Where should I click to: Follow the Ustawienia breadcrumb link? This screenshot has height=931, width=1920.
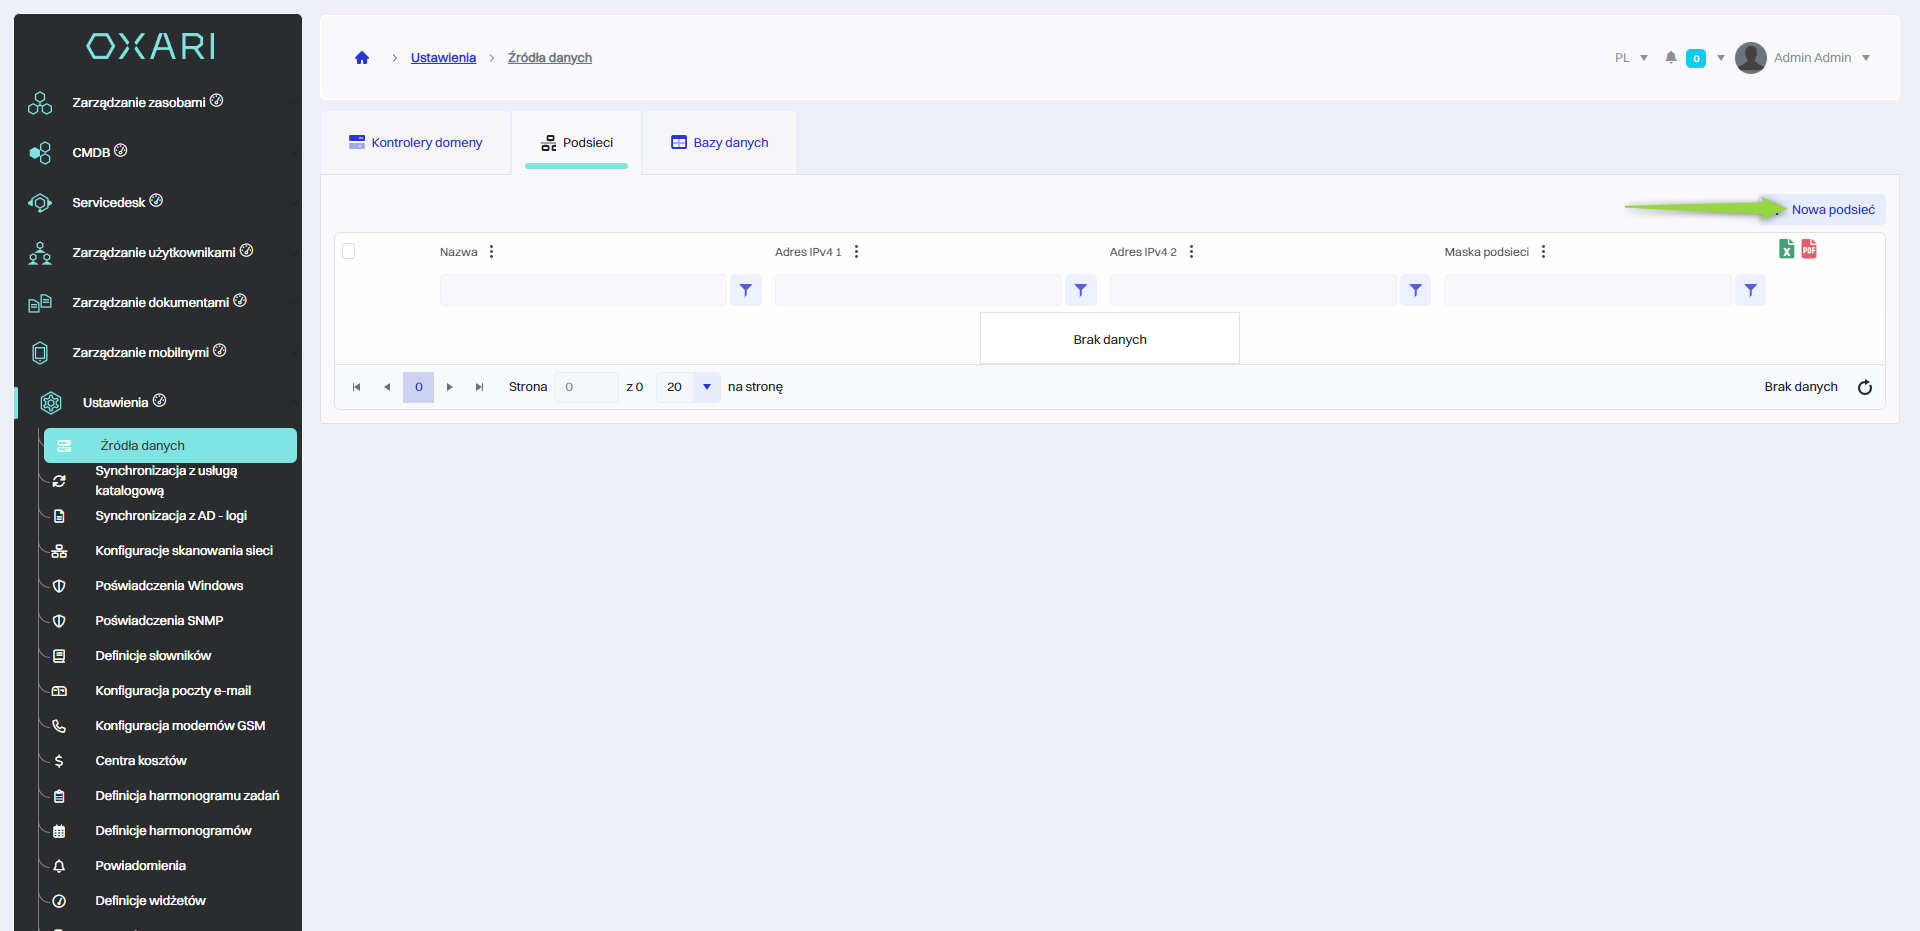[443, 58]
